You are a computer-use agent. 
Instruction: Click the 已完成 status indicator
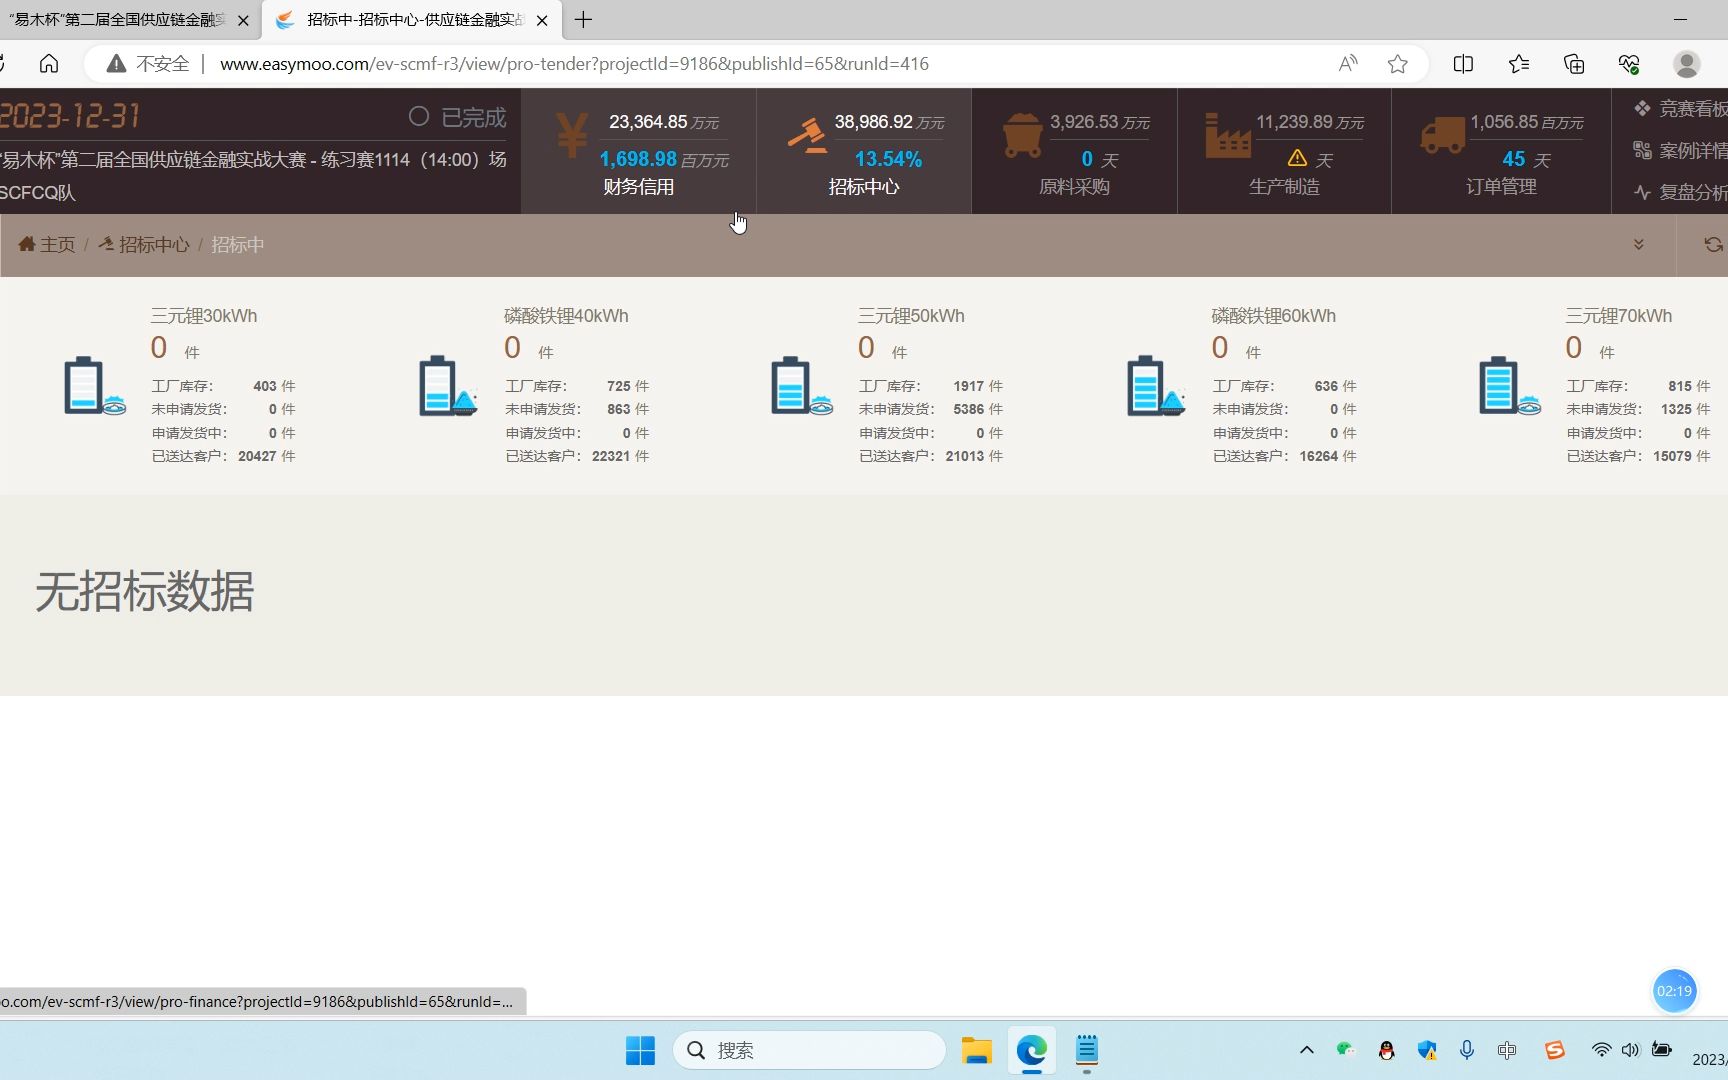[457, 117]
